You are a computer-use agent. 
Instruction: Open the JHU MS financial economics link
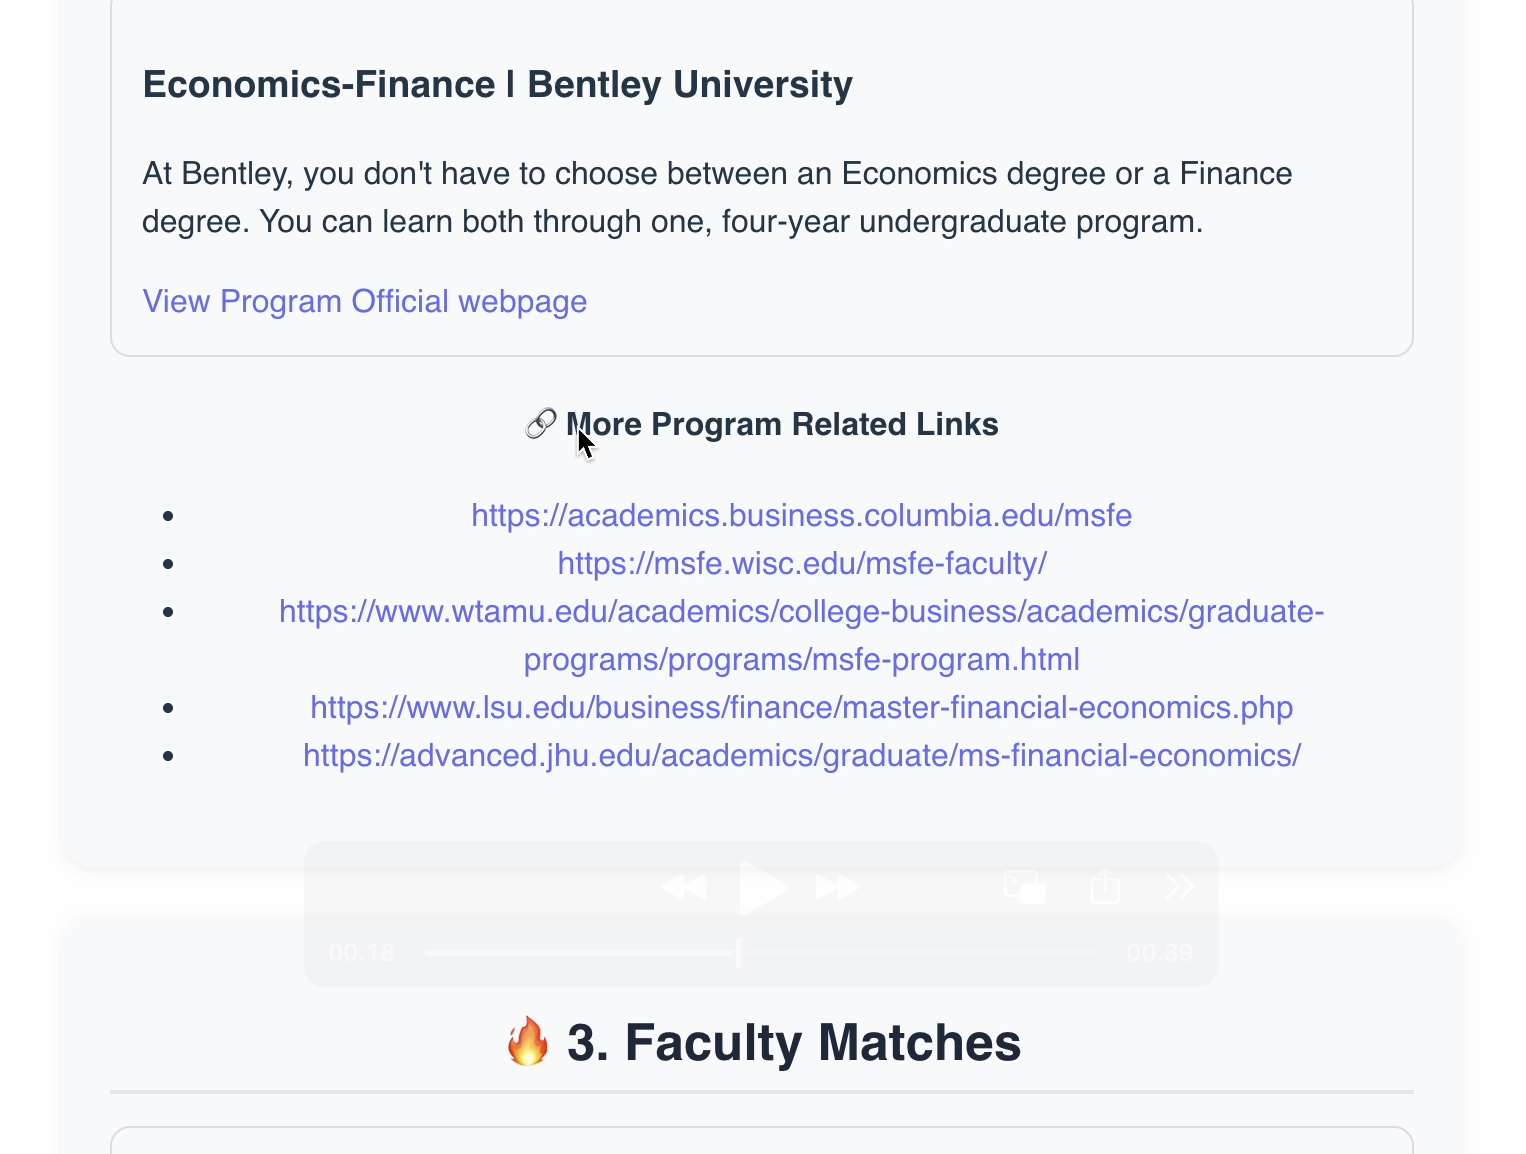801,756
